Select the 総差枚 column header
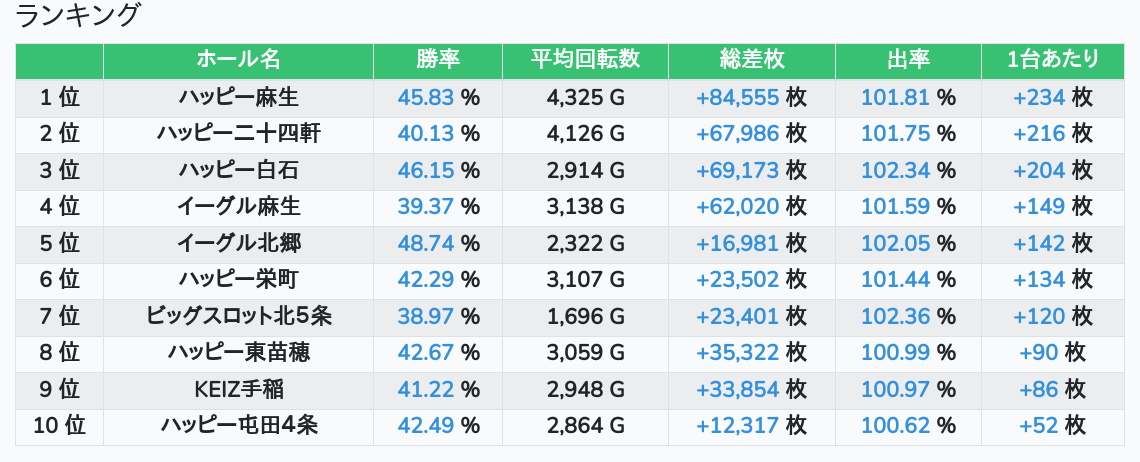 click(751, 60)
